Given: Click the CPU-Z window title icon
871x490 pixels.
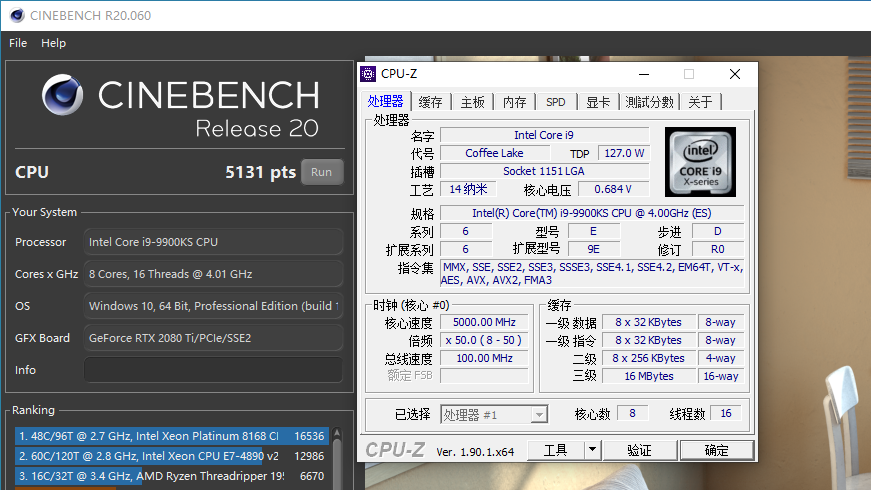Looking at the screenshot, I should (368, 73).
